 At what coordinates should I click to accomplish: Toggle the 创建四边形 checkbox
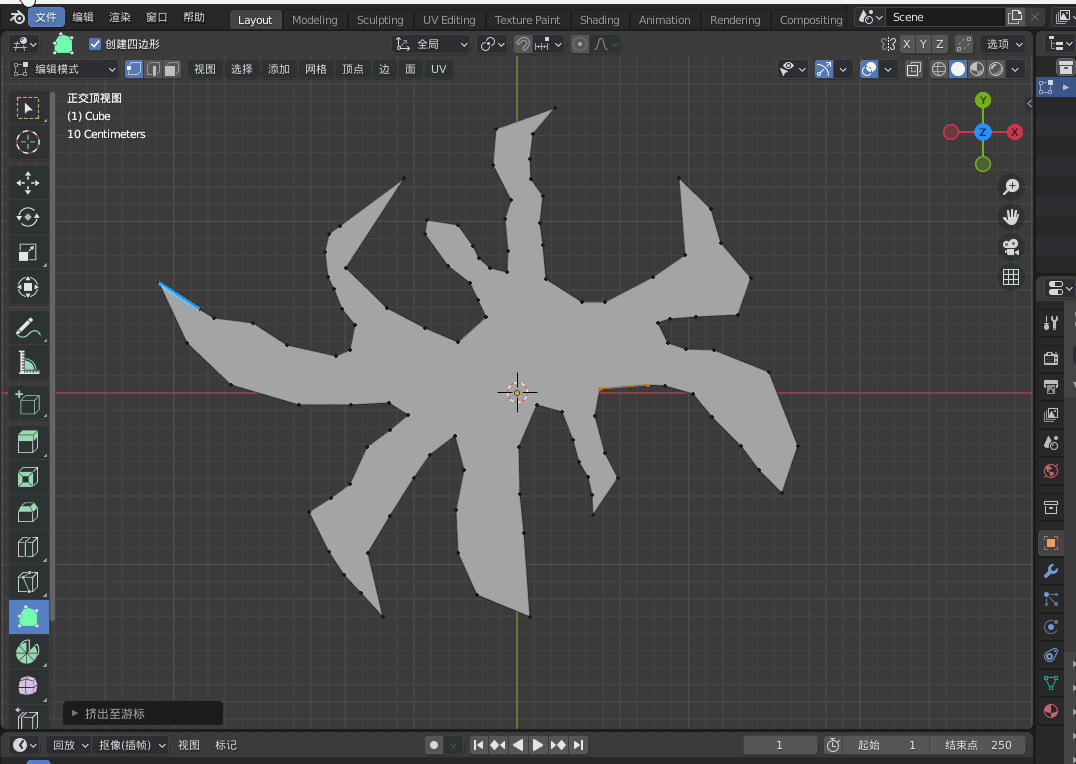point(95,44)
